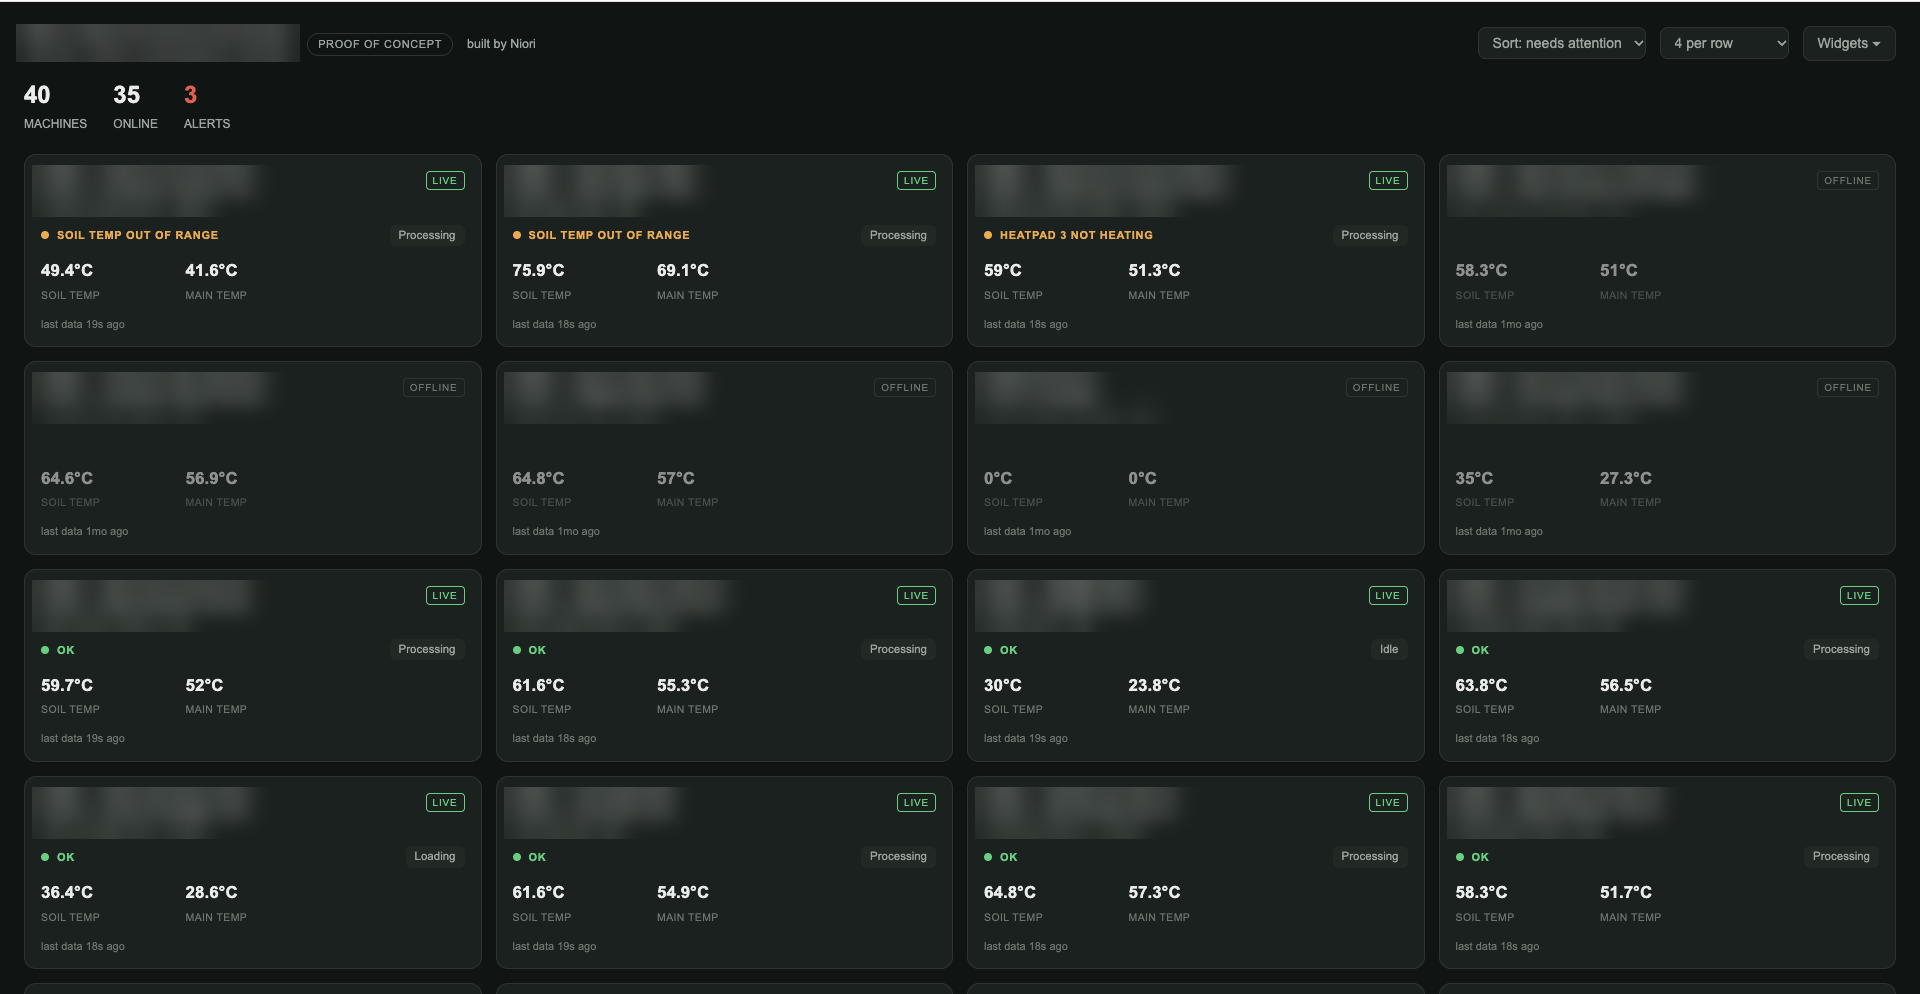Click the HEATPAD 3 NOT HEATING alert

1068,235
